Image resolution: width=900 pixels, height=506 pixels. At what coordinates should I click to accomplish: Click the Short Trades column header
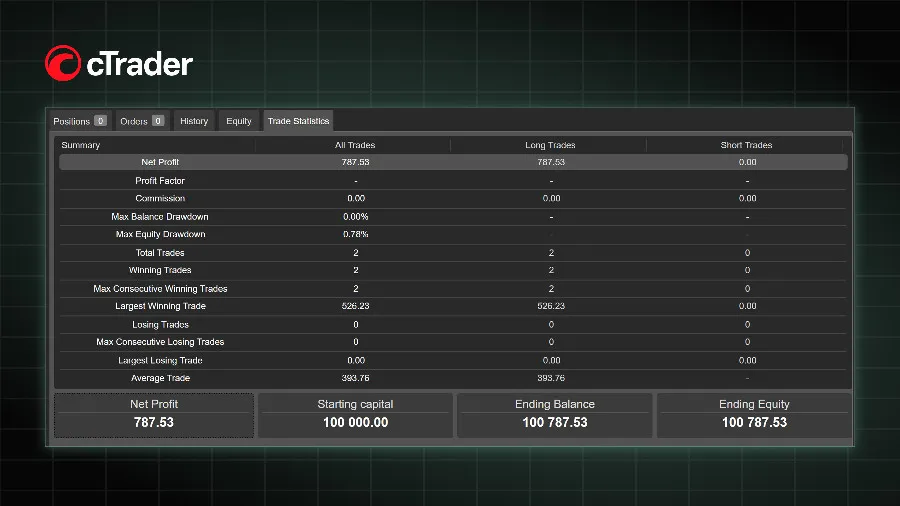click(746, 145)
